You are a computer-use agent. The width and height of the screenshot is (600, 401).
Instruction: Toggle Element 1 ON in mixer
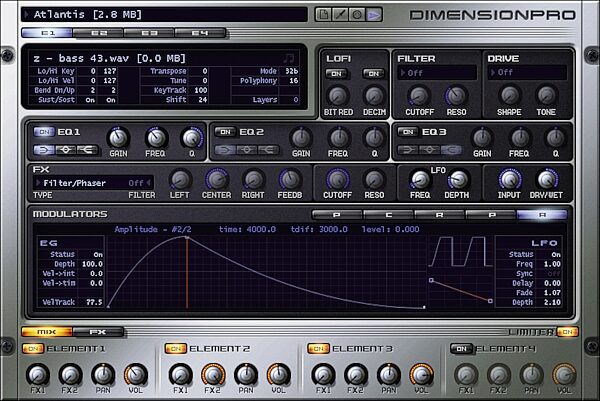click(33, 349)
